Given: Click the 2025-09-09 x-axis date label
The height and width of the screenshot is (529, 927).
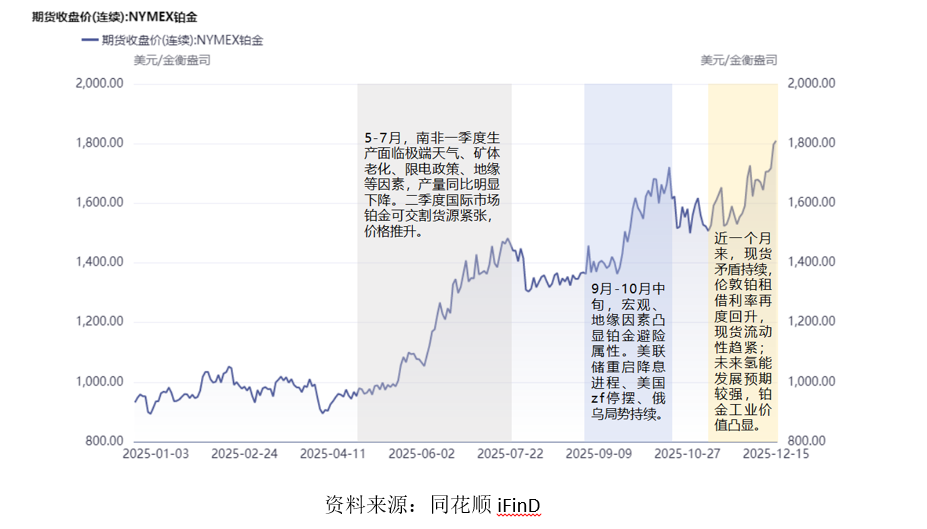Looking at the screenshot, I should pos(598,454).
